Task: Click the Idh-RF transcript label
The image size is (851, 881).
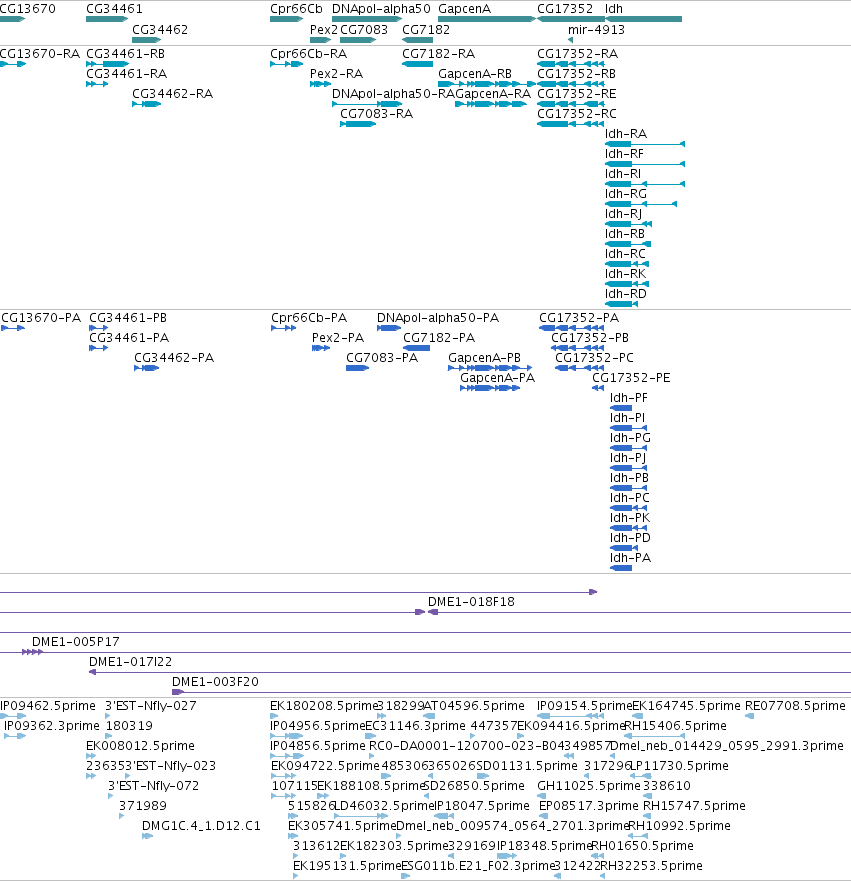Action: [x=624, y=154]
